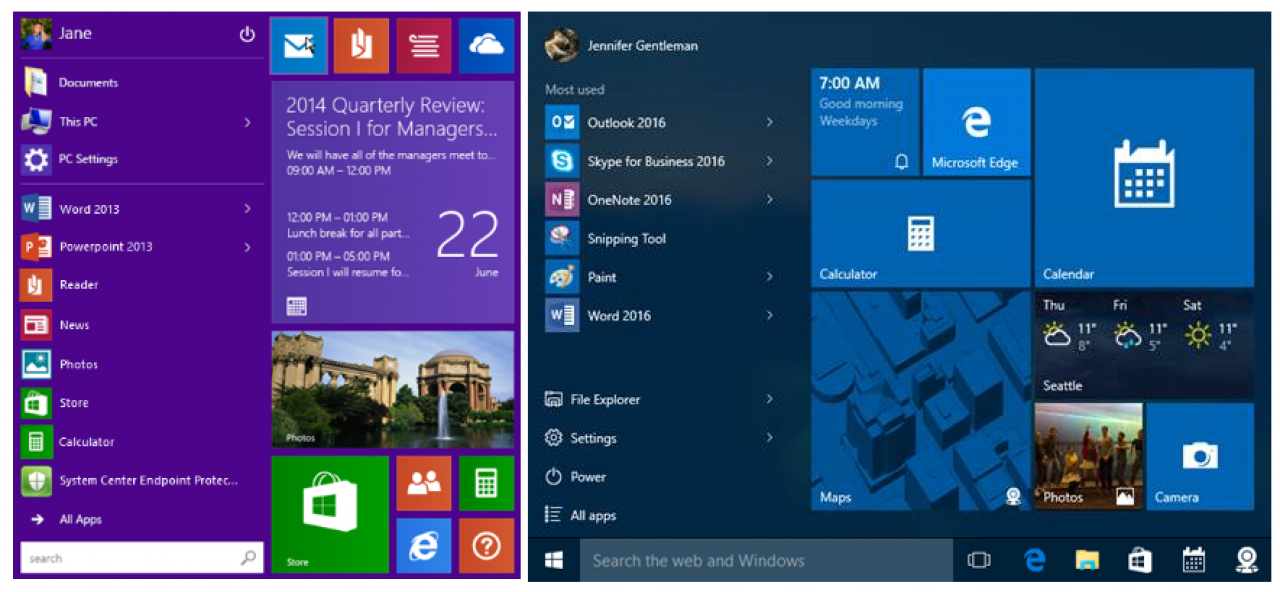Open Edge from the taskbar
This screenshot has width=1280, height=592.
1034,561
